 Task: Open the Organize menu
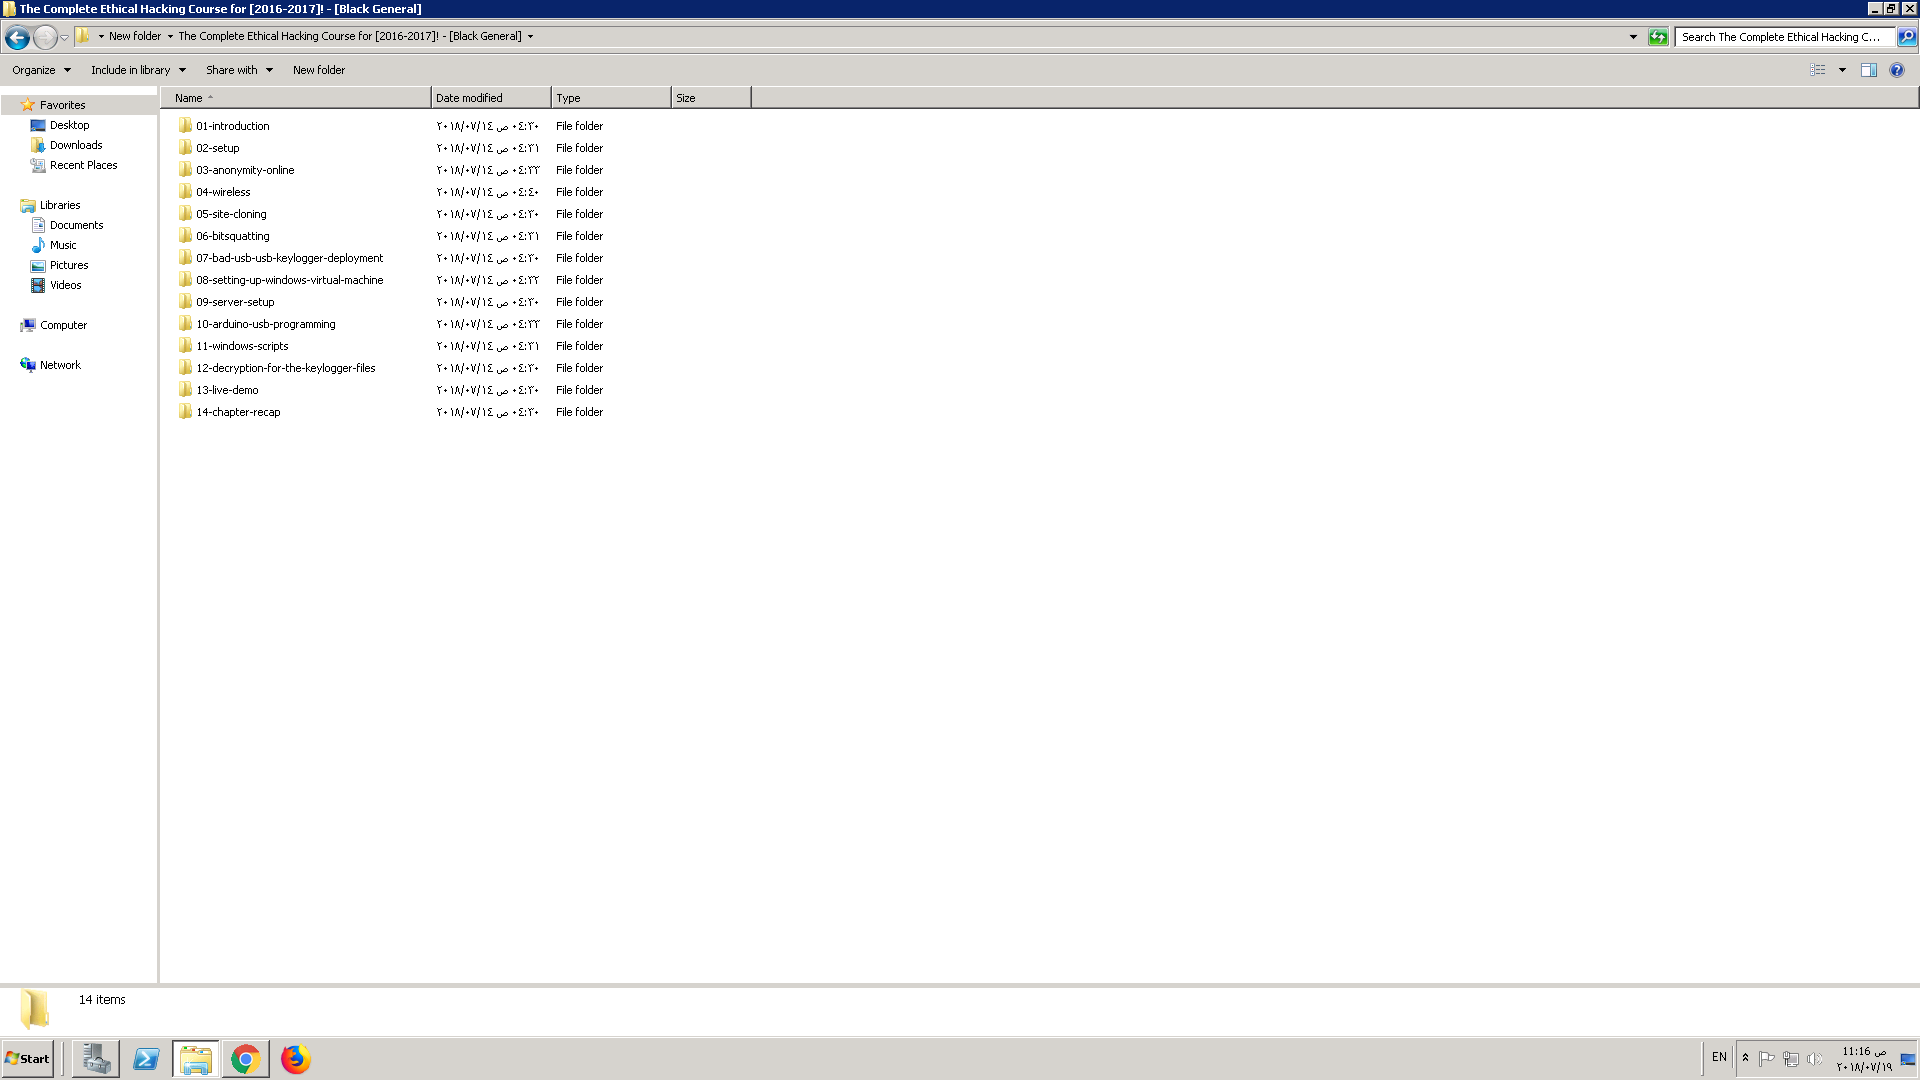click(41, 70)
